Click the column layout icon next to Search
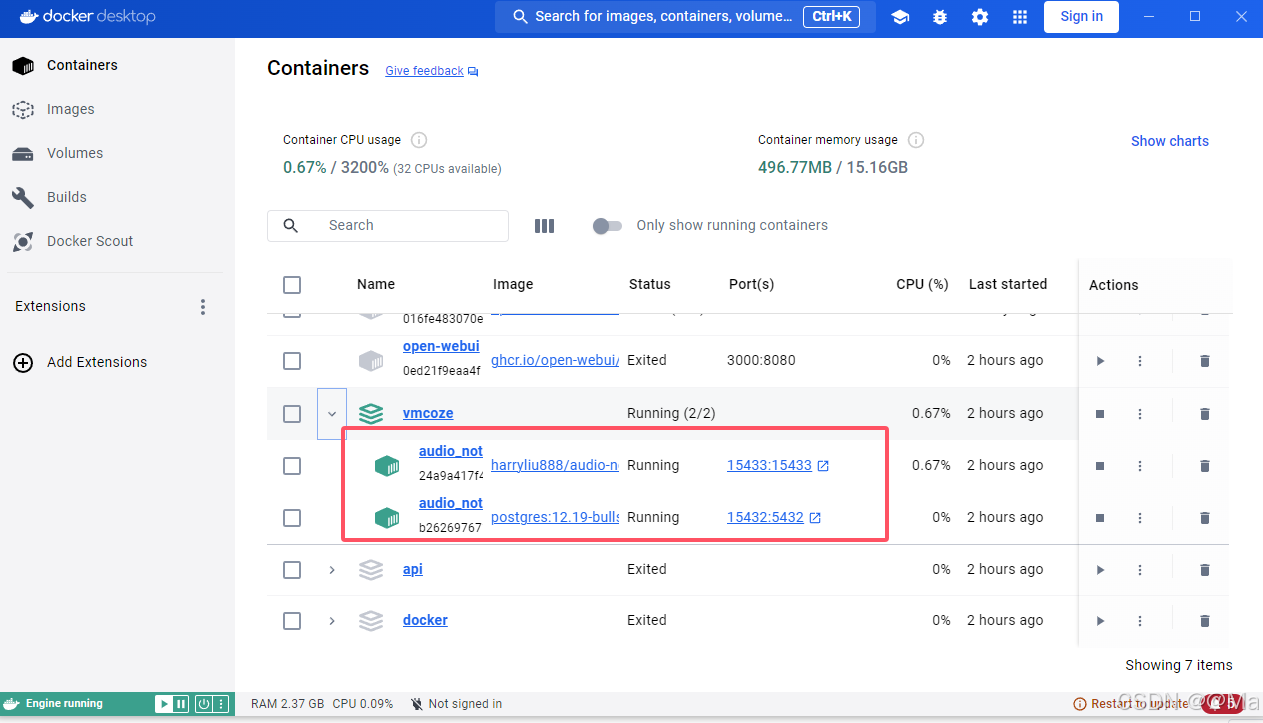This screenshot has width=1263, height=723. (x=544, y=226)
